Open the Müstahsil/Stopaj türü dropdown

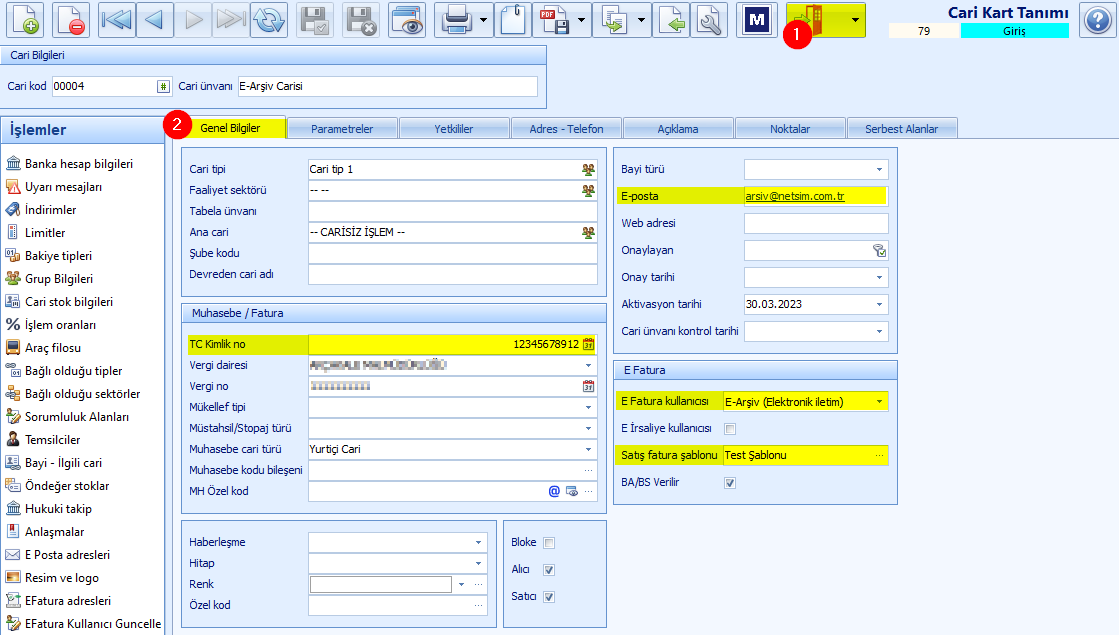588,428
